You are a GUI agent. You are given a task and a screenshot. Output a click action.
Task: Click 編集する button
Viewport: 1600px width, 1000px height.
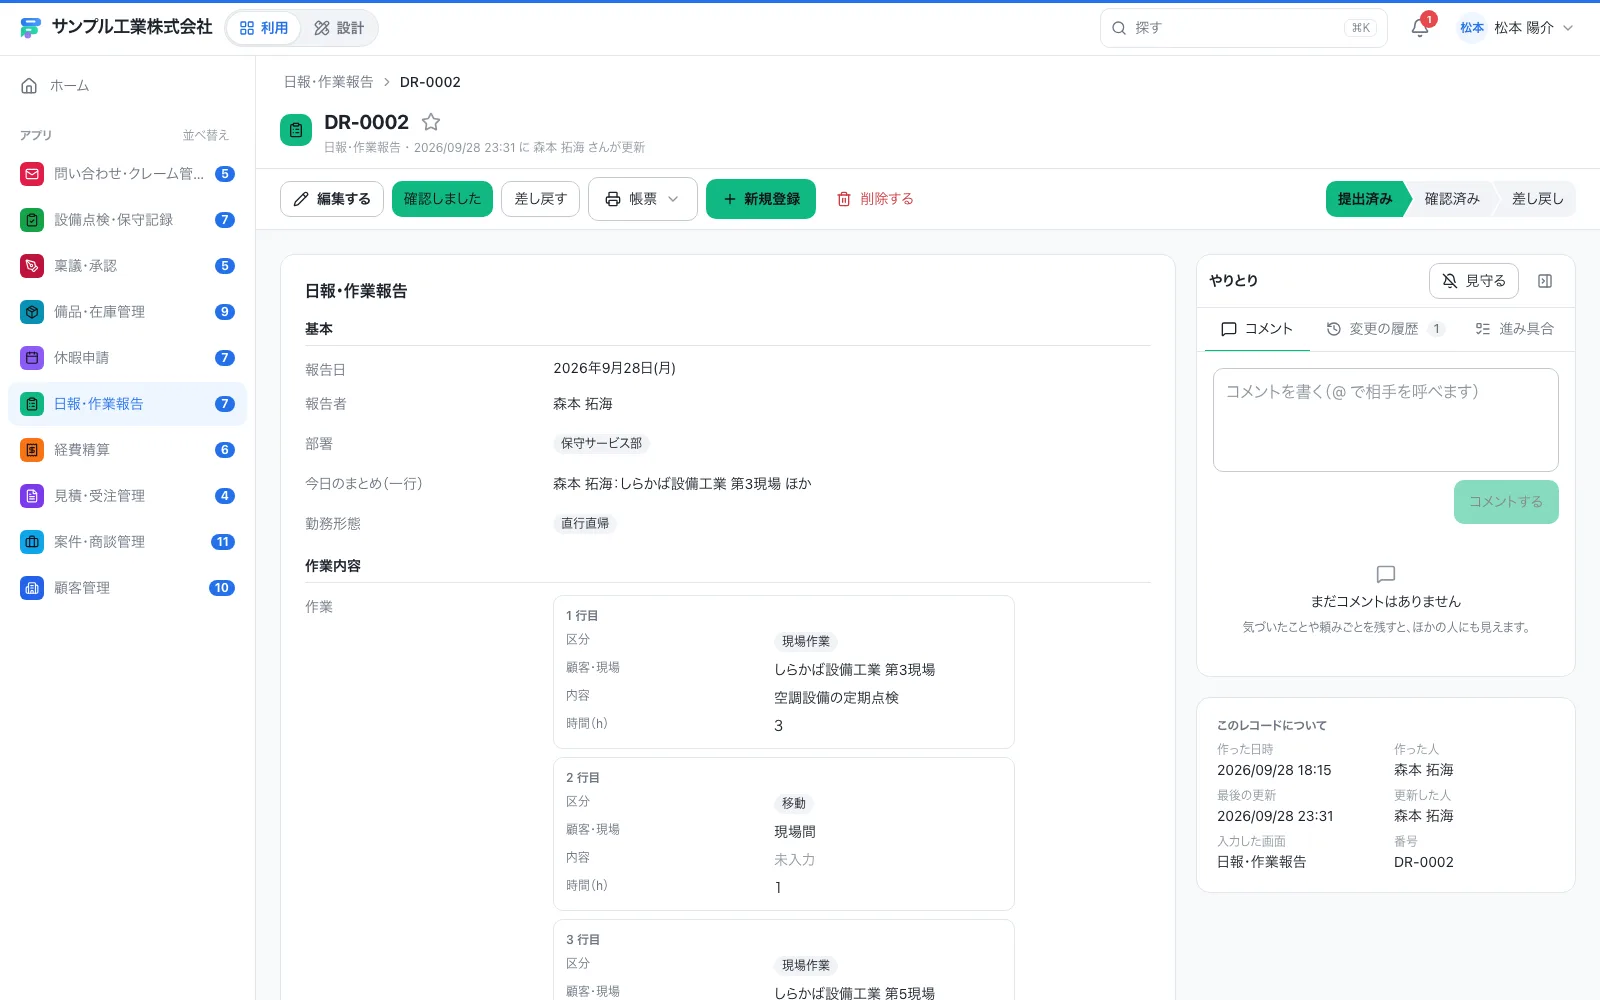tap(332, 199)
